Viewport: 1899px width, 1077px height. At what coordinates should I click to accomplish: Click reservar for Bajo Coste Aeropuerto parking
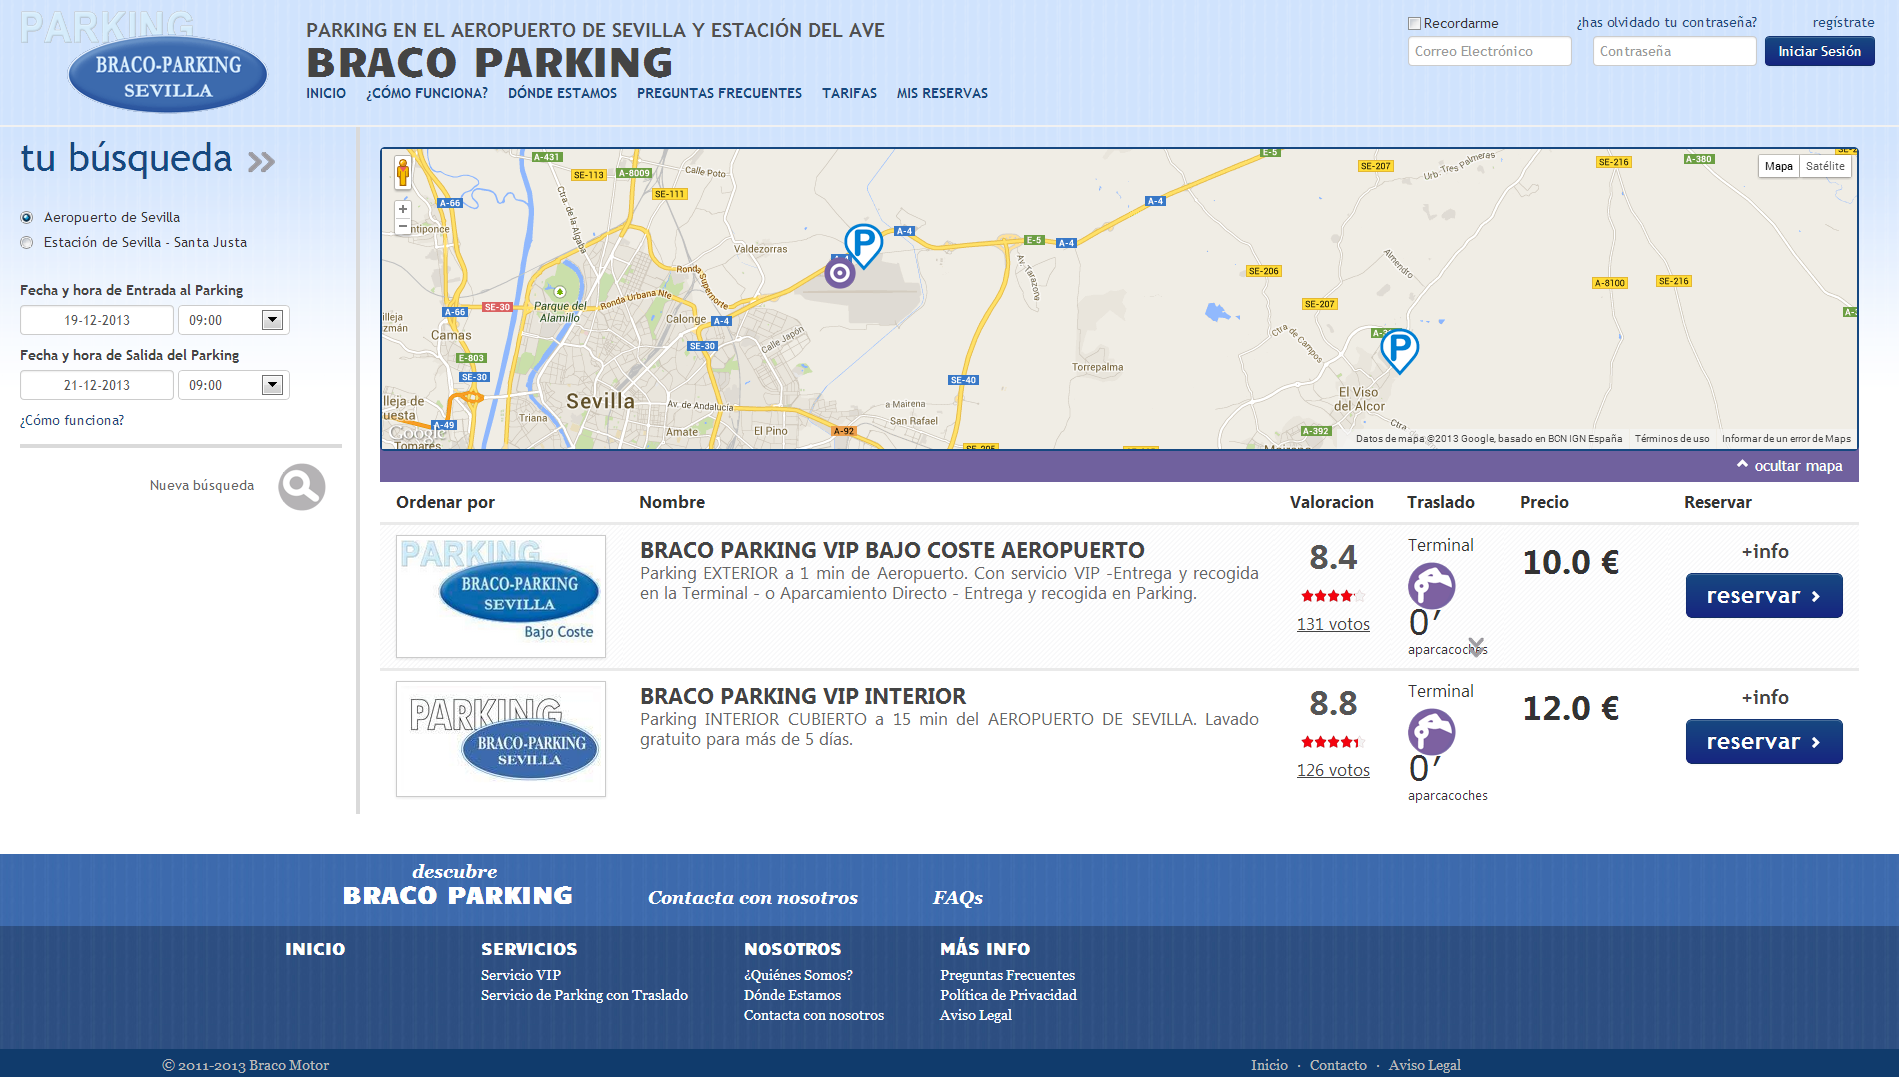coord(1764,596)
